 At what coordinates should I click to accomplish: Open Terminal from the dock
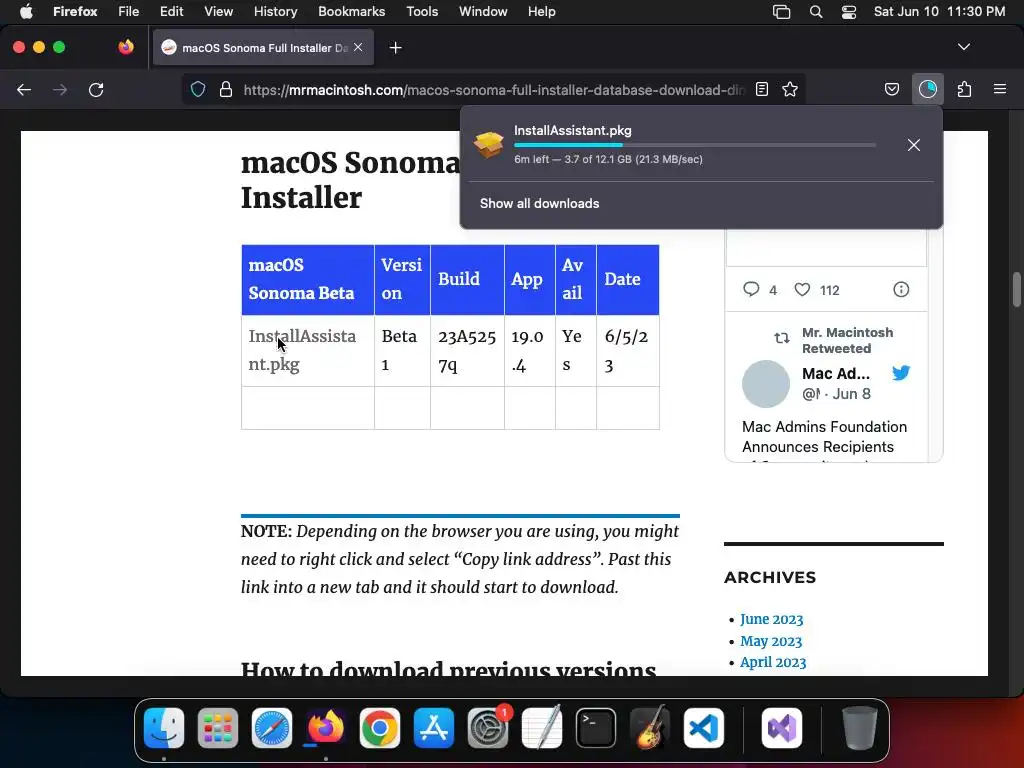click(x=596, y=728)
